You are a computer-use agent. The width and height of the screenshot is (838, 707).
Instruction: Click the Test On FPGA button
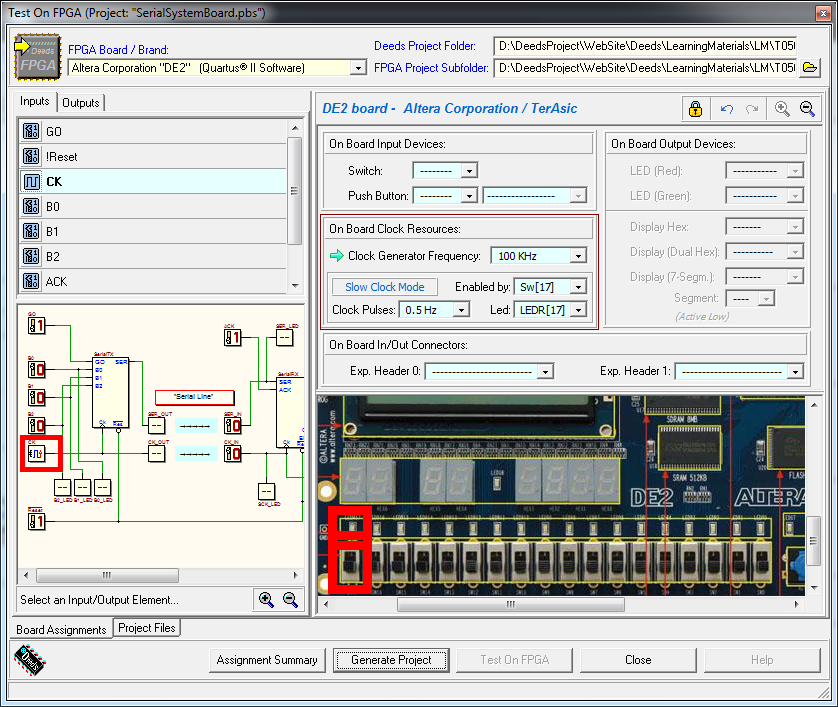tap(515, 660)
